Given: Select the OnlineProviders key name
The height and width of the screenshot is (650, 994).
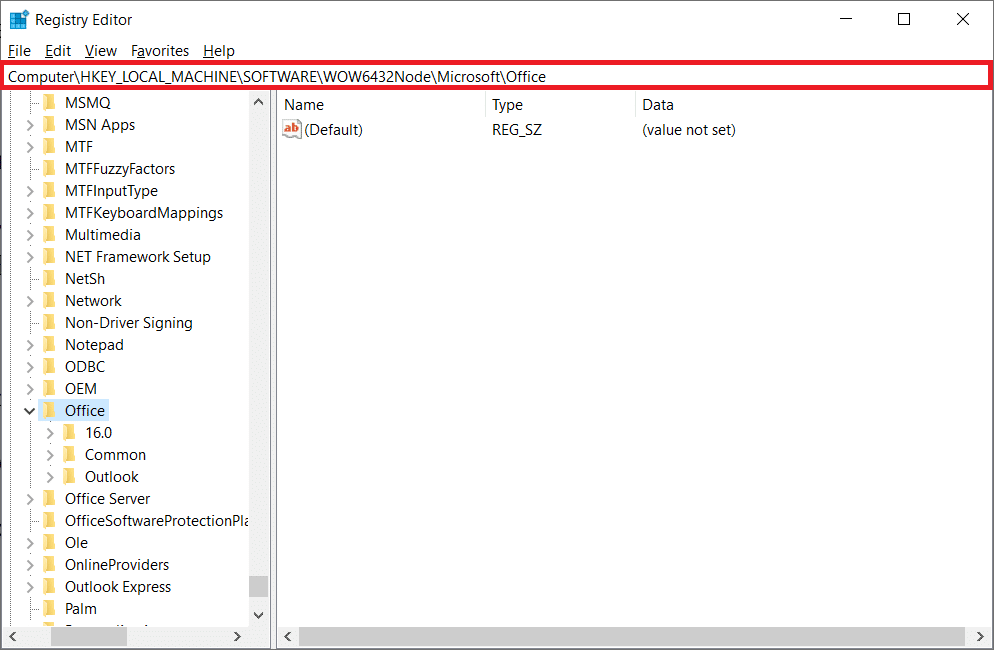Looking at the screenshot, I should click(117, 565).
